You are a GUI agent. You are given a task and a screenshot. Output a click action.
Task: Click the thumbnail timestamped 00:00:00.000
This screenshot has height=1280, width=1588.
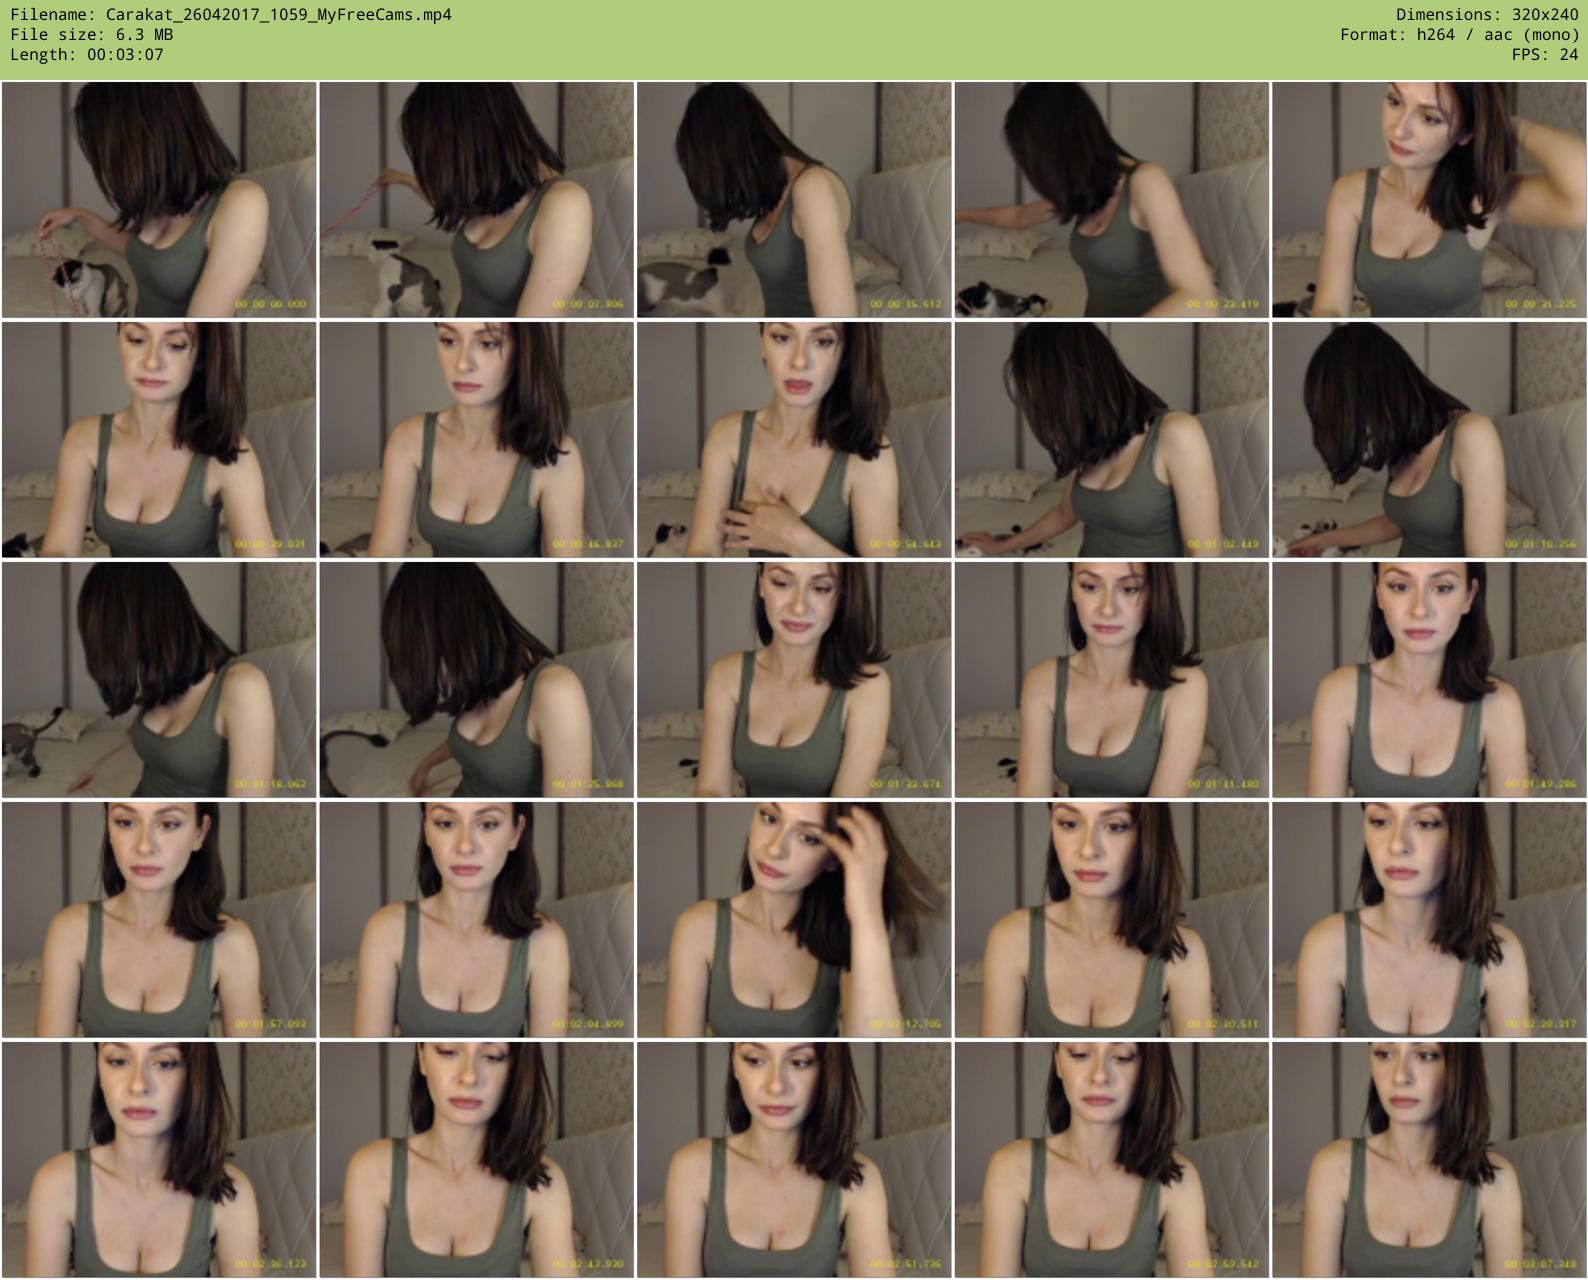point(159,200)
